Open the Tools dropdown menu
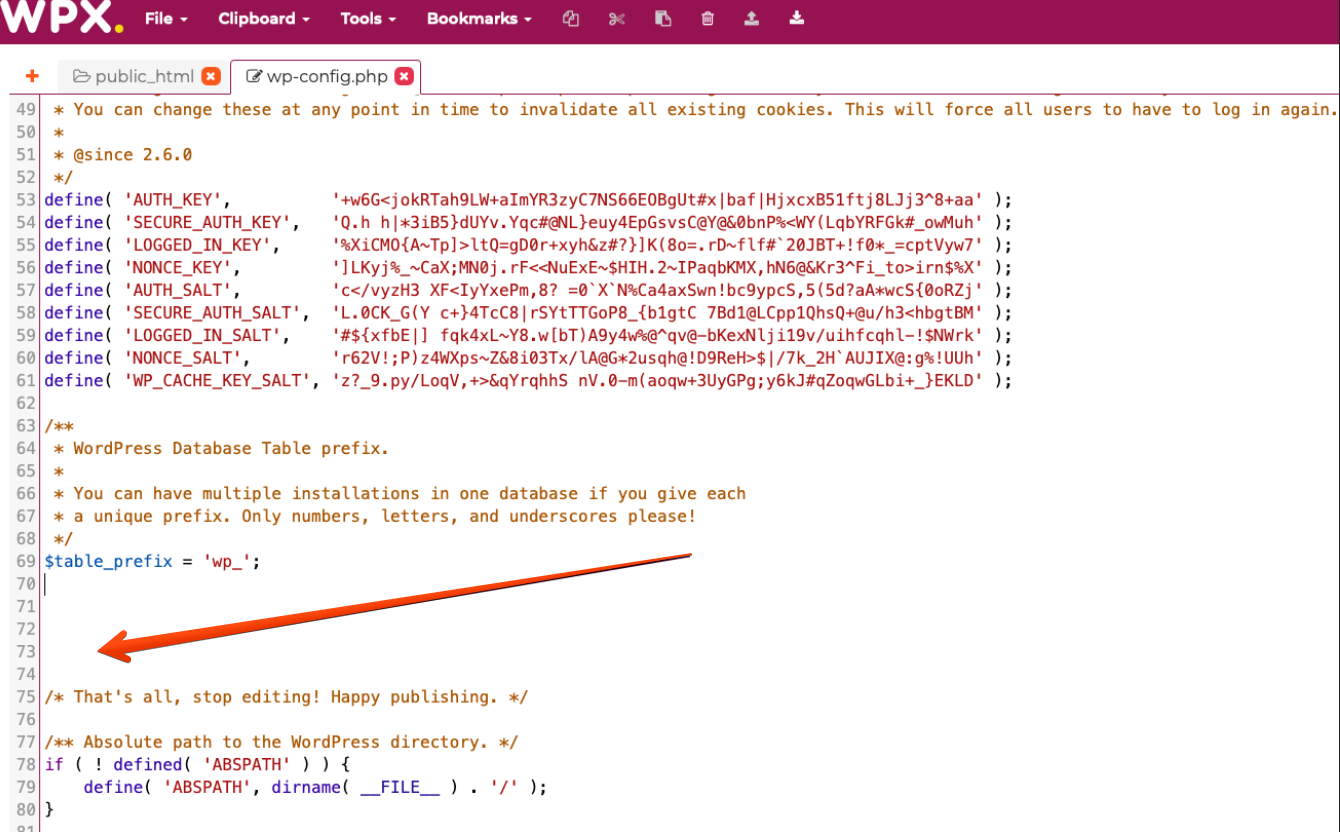This screenshot has height=832, width=1340. tap(367, 18)
